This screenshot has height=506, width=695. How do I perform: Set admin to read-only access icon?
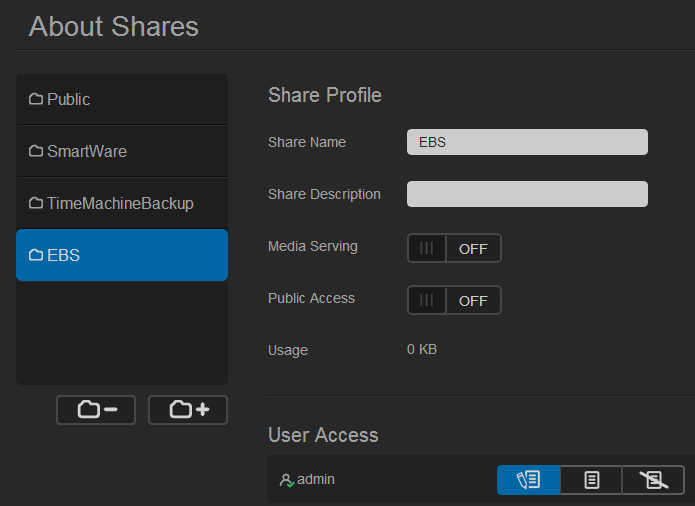(x=591, y=480)
